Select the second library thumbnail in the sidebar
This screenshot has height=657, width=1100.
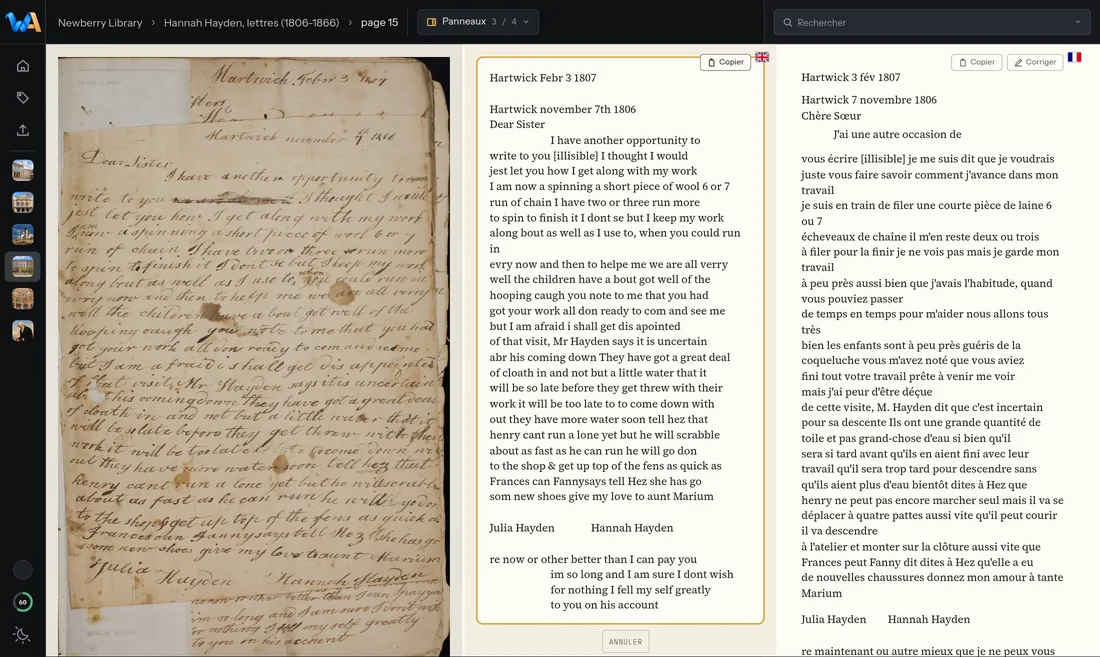coord(22,203)
